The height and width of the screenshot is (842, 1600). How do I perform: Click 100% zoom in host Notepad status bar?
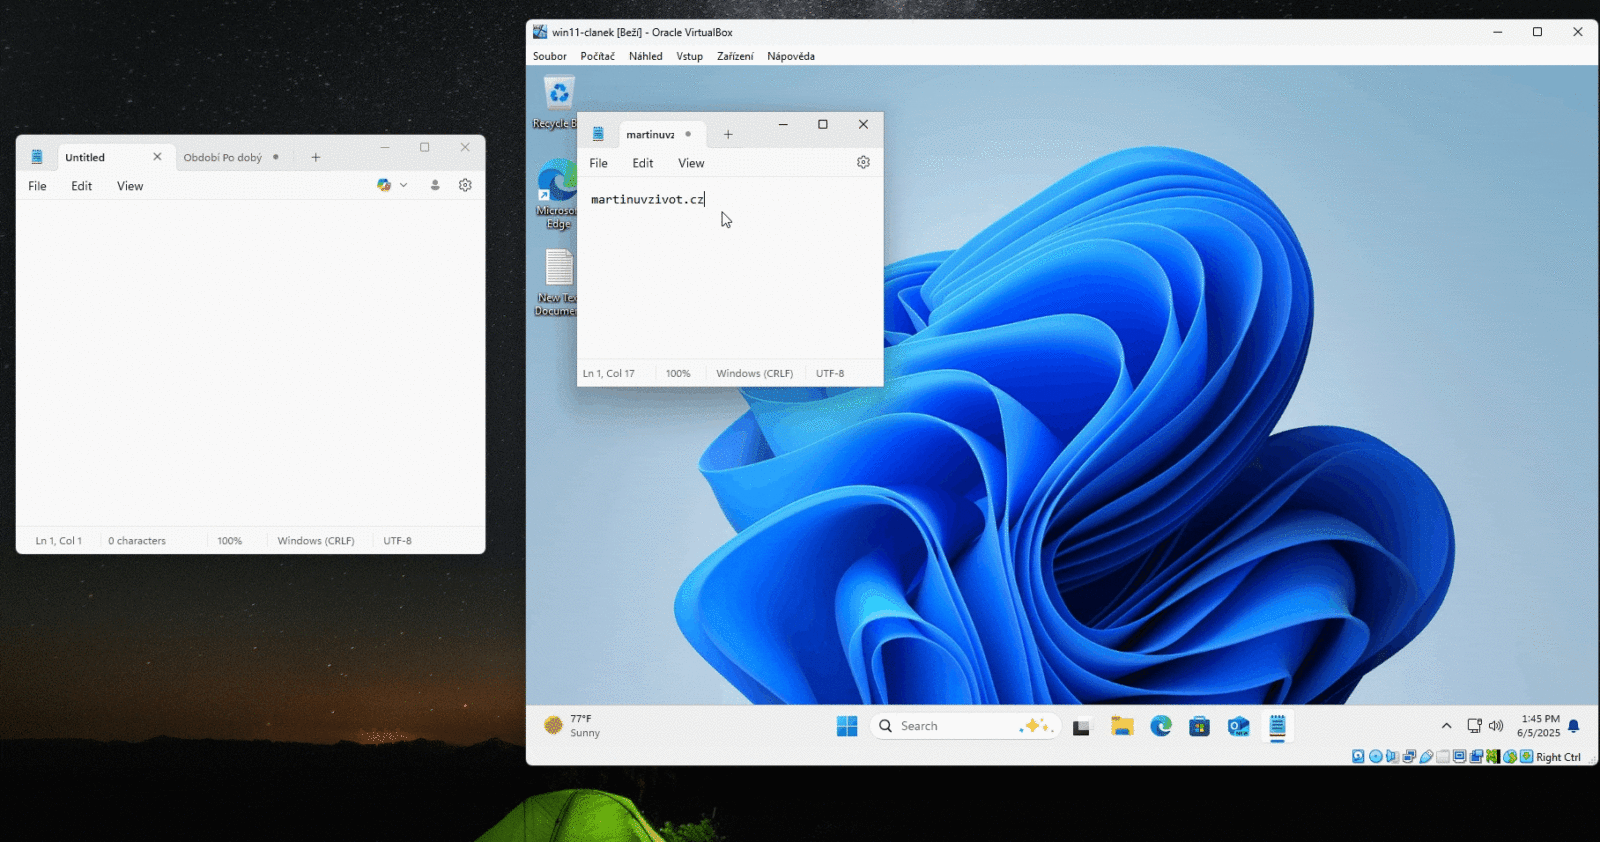pyautogui.click(x=230, y=541)
